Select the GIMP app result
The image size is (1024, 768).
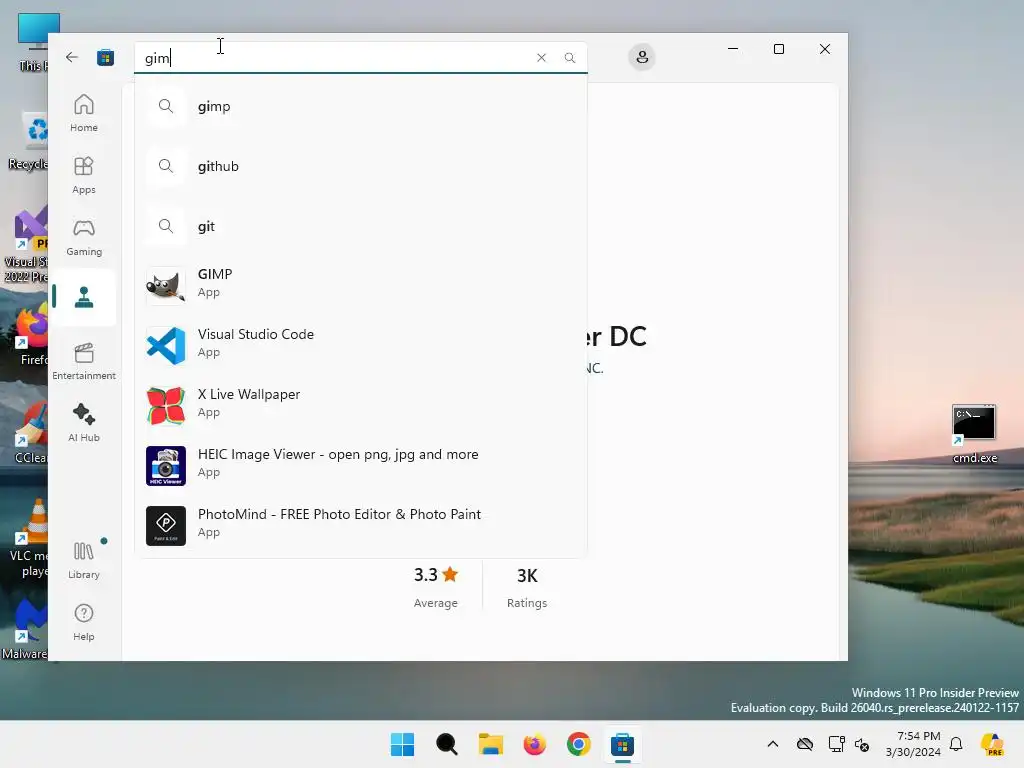[x=360, y=285]
